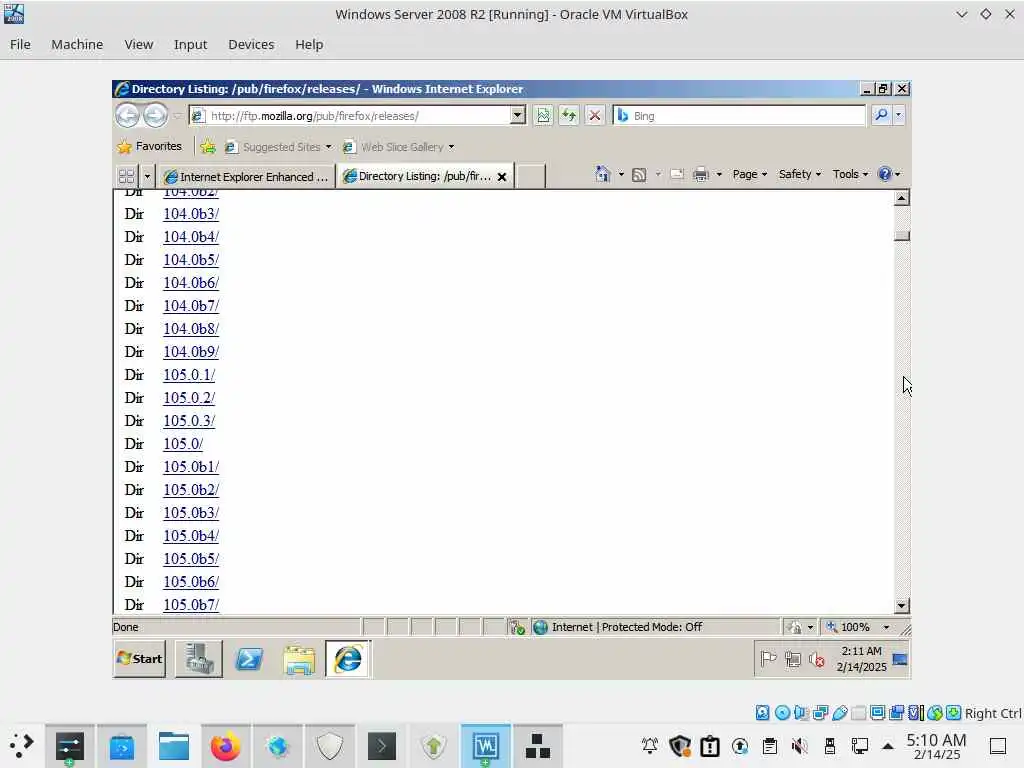Open the 104.0b9/ directory link

tap(191, 352)
